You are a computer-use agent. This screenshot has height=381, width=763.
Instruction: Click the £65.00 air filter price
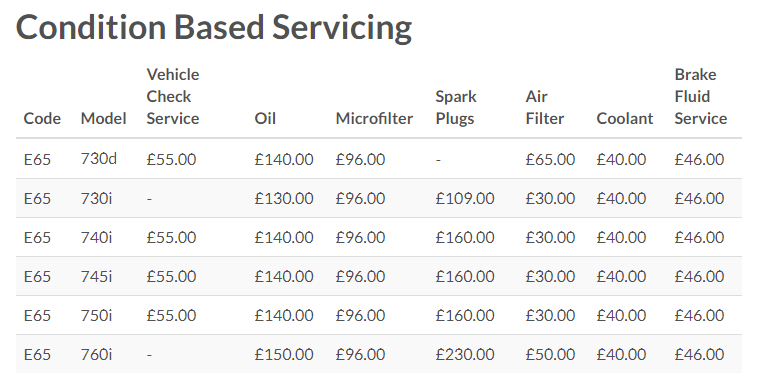(550, 159)
